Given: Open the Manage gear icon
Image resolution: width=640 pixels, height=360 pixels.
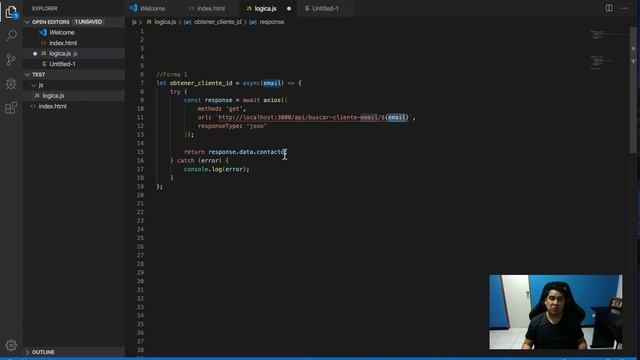Looking at the screenshot, I should (11, 345).
